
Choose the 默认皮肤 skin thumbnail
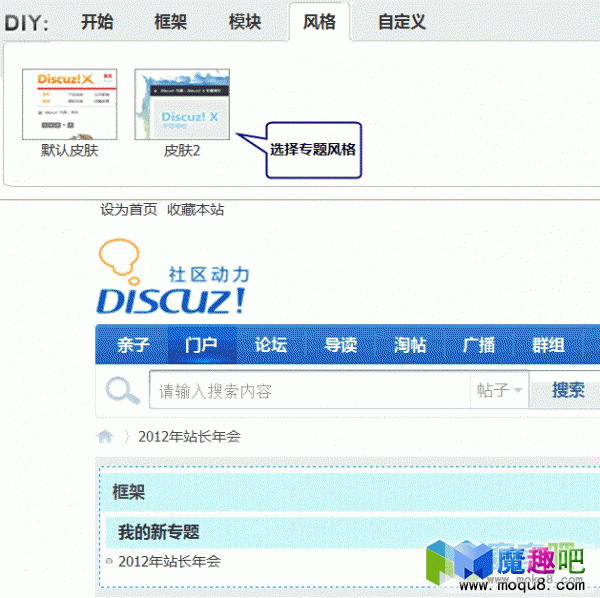[70, 104]
